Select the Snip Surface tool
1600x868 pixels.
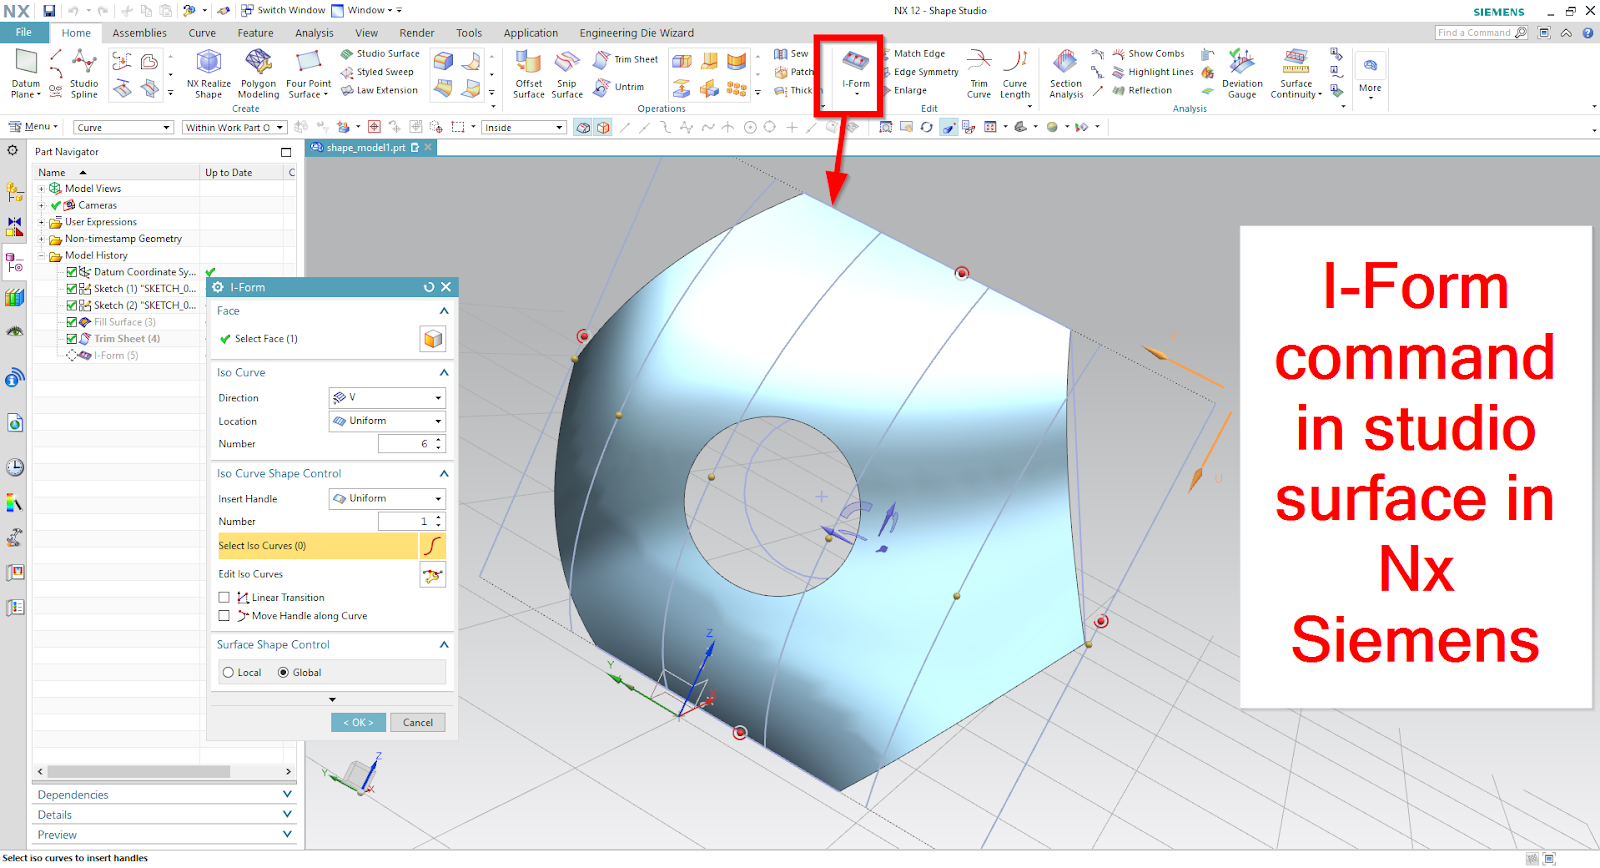(x=567, y=74)
